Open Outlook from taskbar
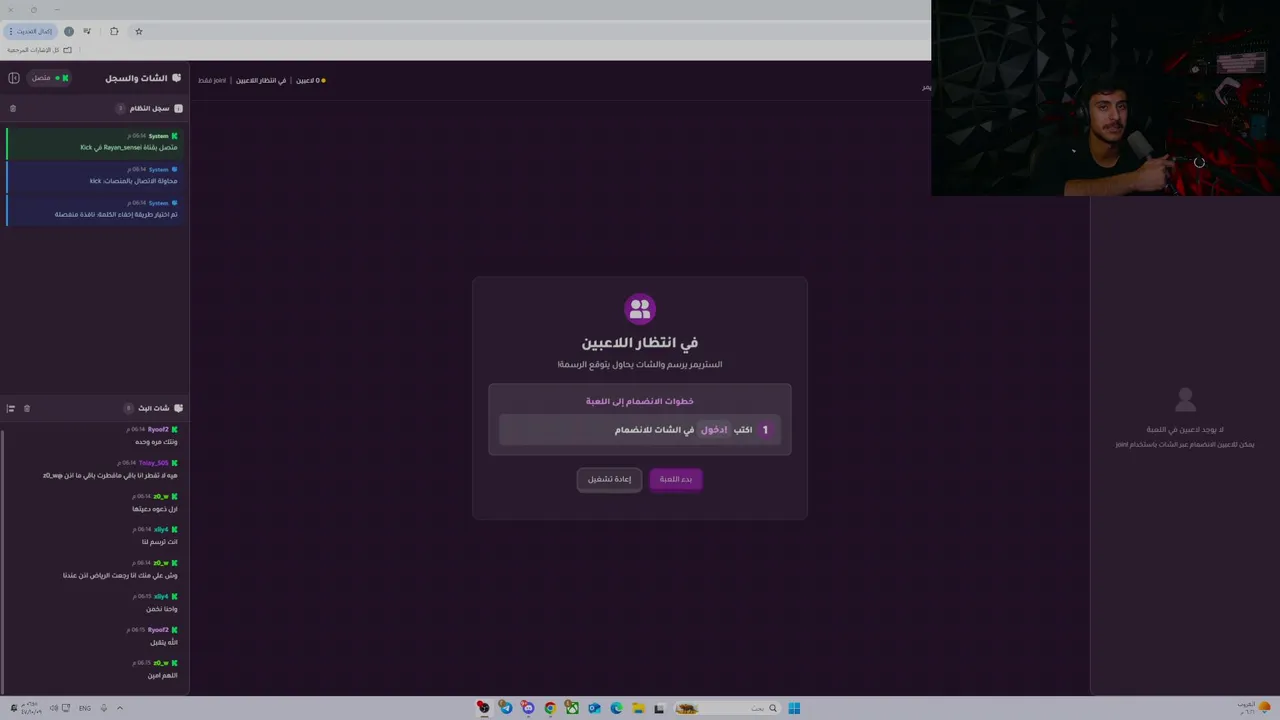 coord(594,708)
